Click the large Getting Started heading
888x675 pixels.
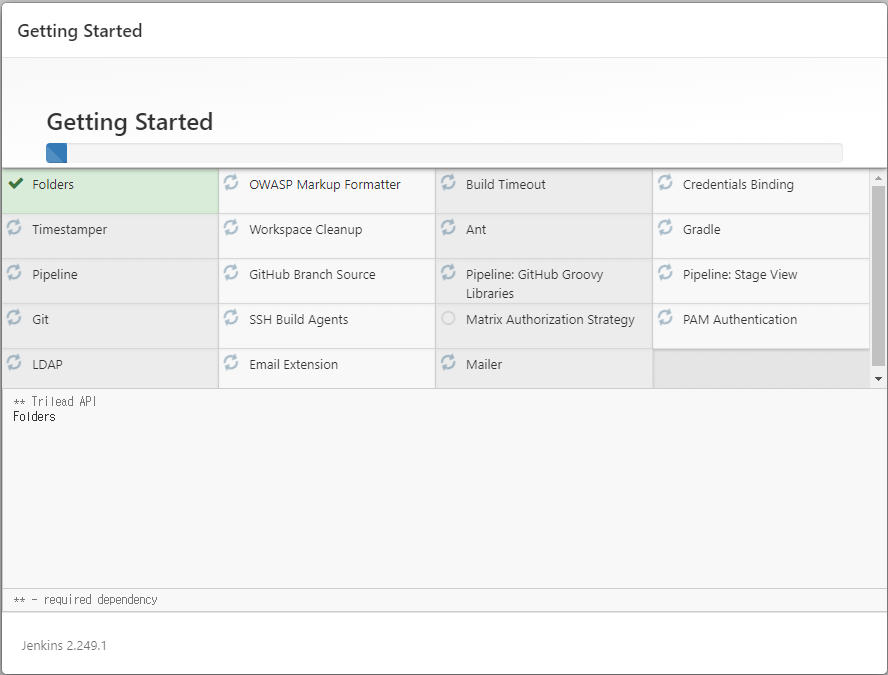(x=130, y=122)
